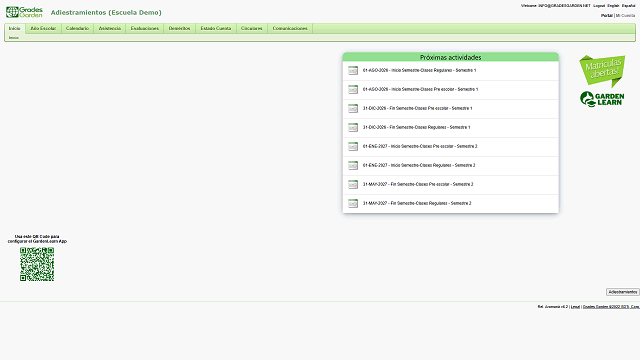Select 31-DIC Fin Semestre Pre-escolar text
The image size is (640, 360).
click(418, 108)
